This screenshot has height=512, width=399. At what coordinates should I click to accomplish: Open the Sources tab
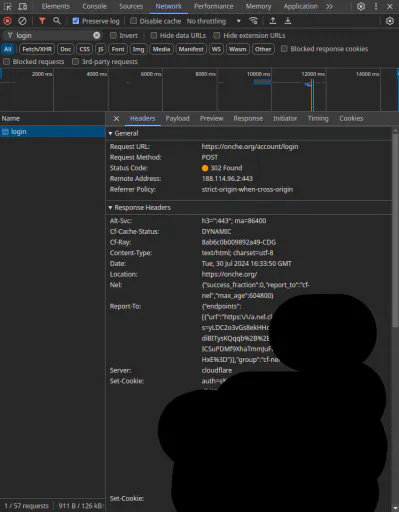[x=131, y=6]
